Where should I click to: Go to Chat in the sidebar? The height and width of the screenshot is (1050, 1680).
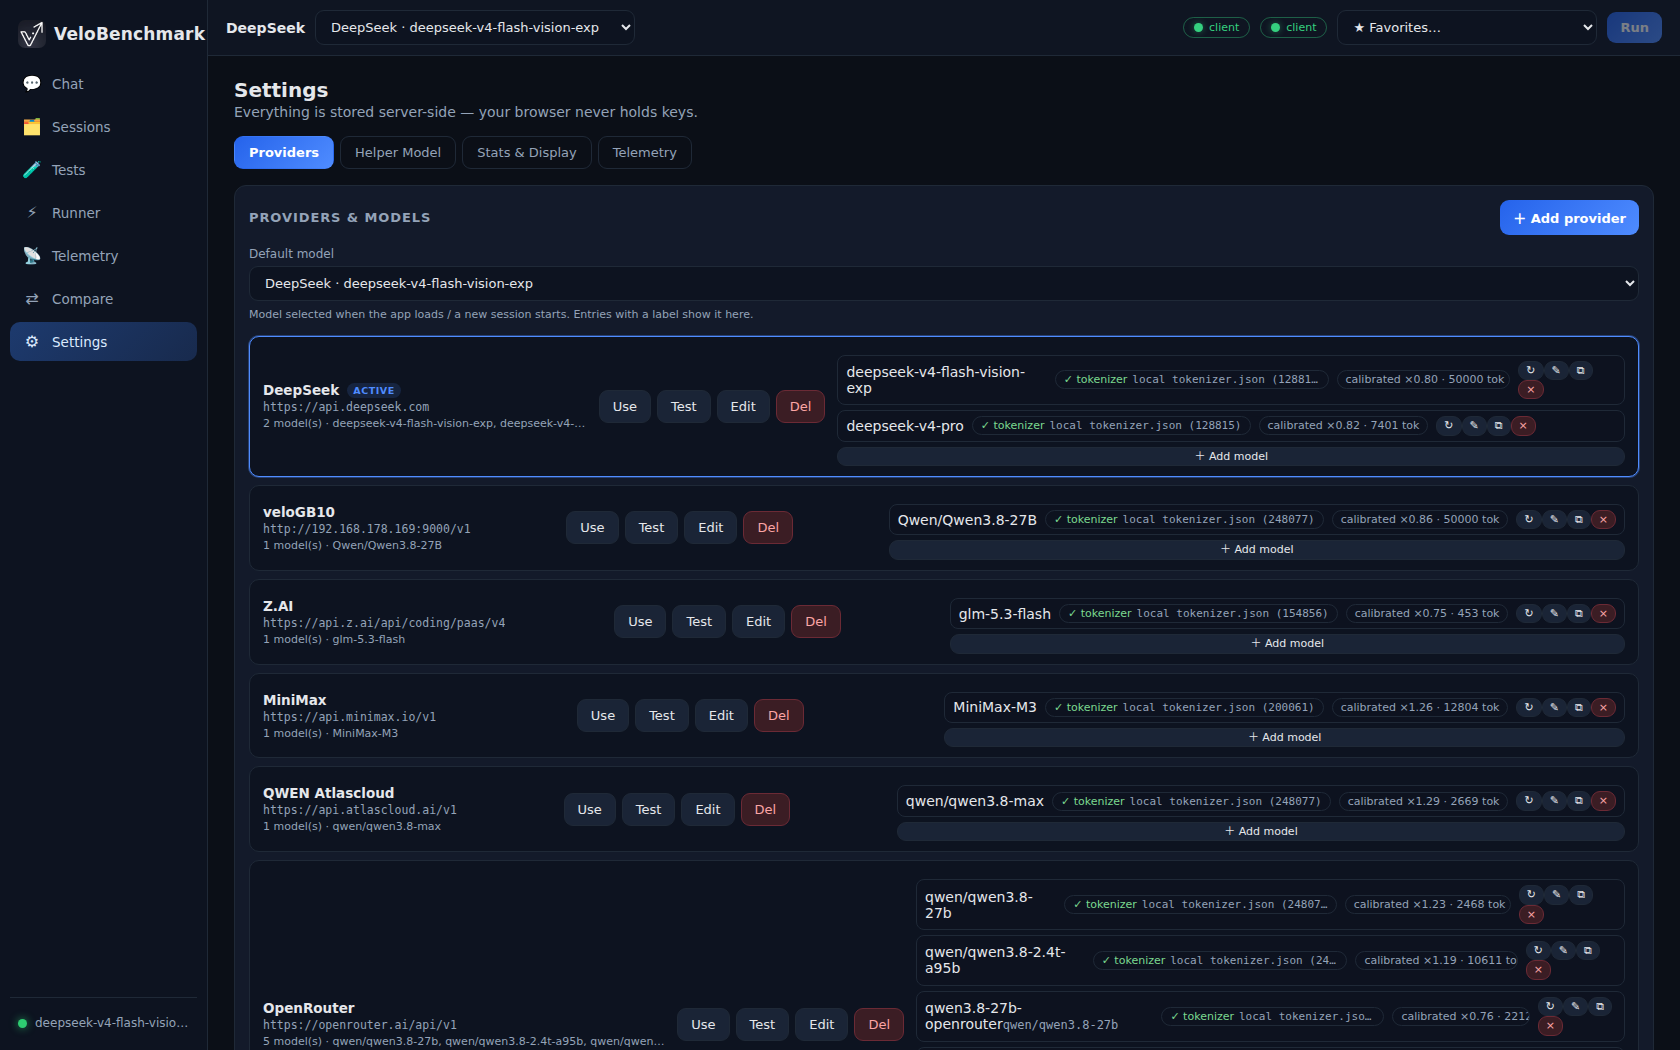click(x=103, y=84)
